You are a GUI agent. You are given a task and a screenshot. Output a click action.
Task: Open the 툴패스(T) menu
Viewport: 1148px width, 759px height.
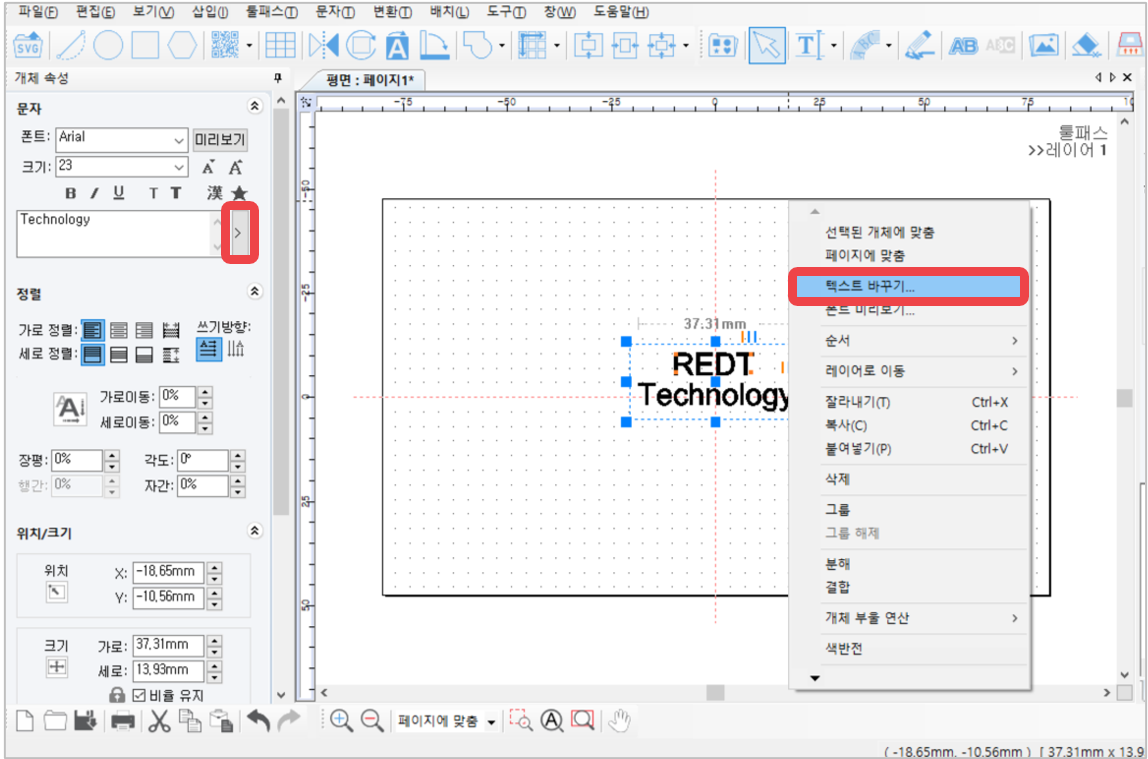click(272, 12)
